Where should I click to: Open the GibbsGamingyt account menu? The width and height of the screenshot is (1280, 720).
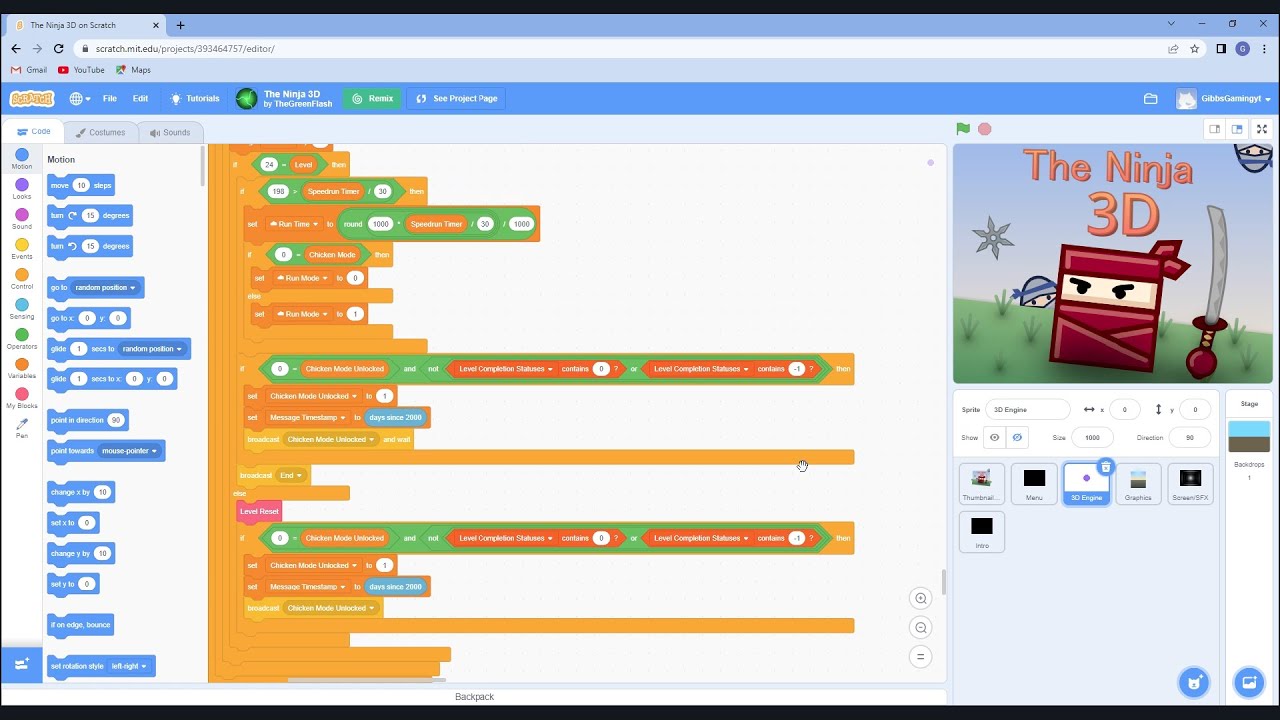tap(1224, 99)
